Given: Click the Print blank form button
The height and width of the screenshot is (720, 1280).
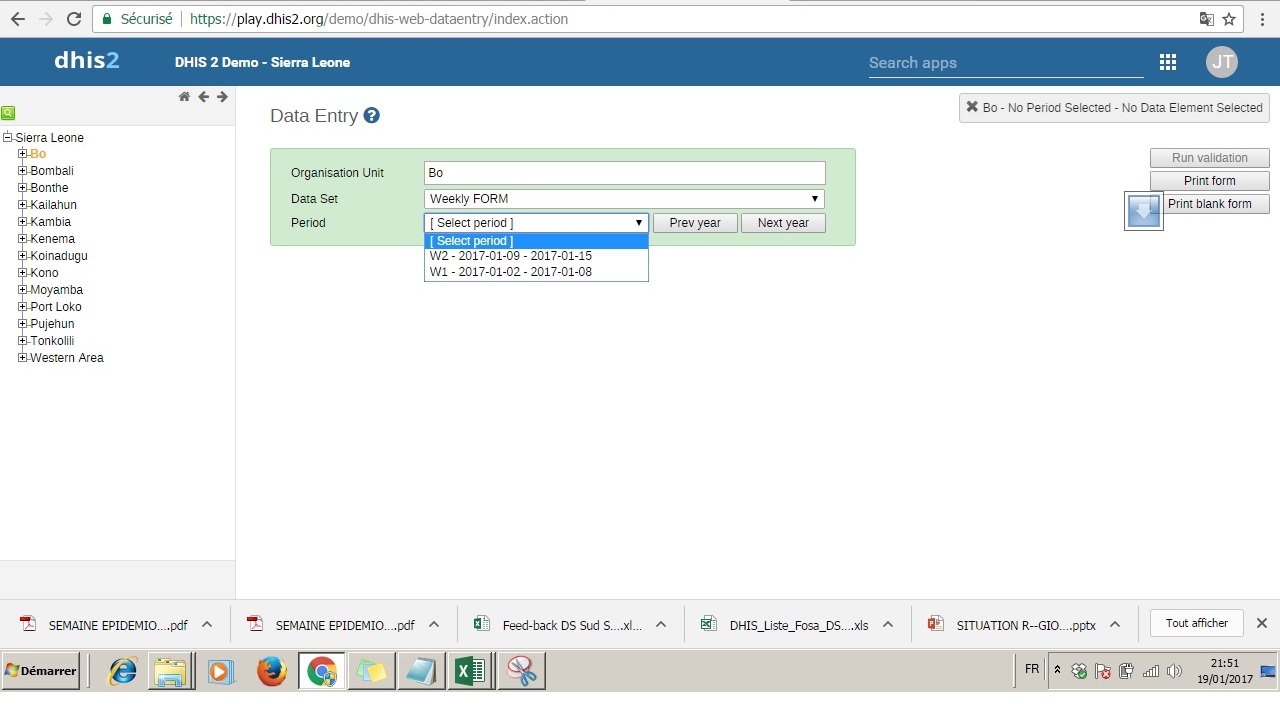Looking at the screenshot, I should coord(1209,204).
